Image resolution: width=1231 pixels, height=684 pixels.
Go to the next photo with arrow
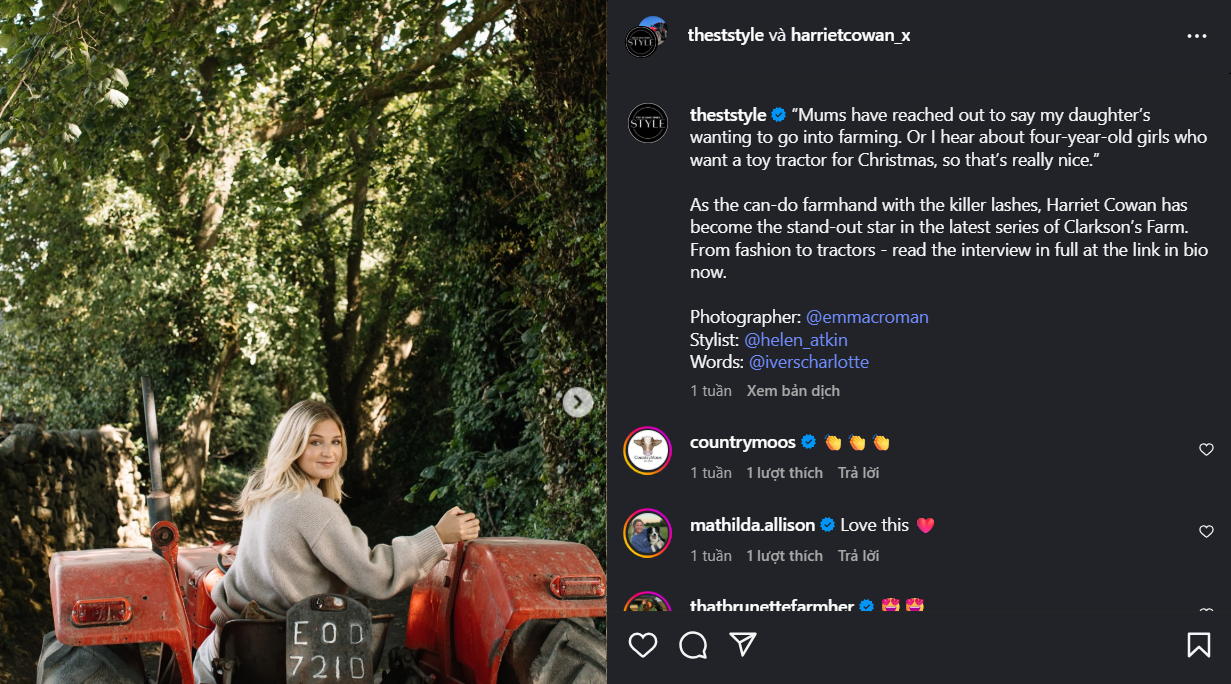pos(577,402)
